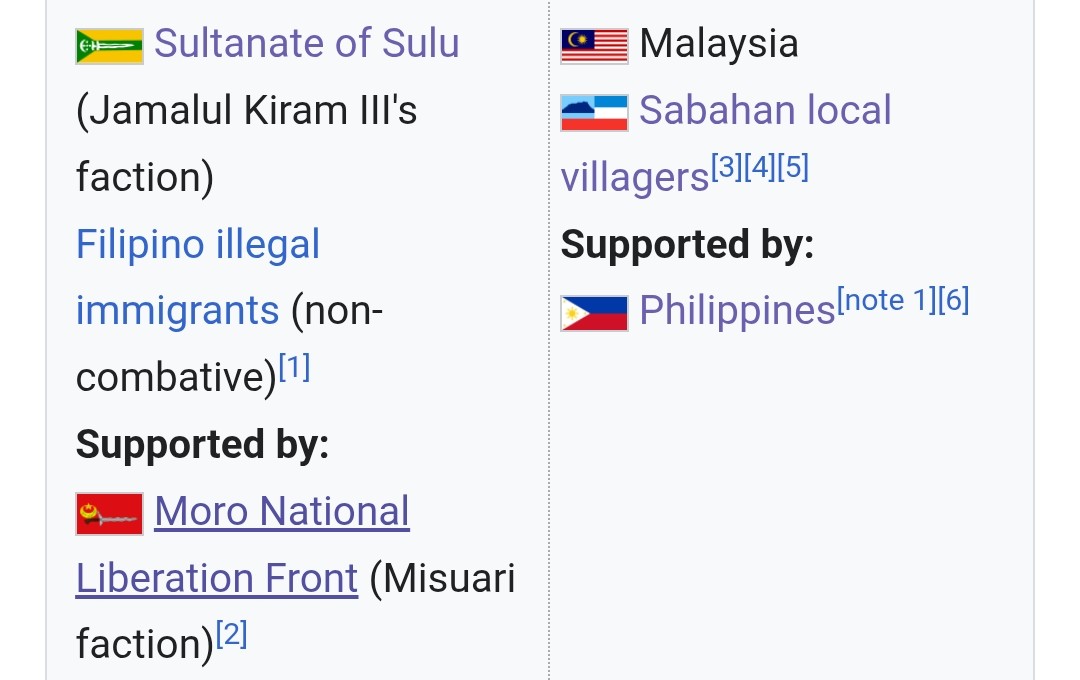Viewport: 1080px width, 680px height.
Task: Click the Sultanate of Sulu flag icon
Action: (110, 46)
